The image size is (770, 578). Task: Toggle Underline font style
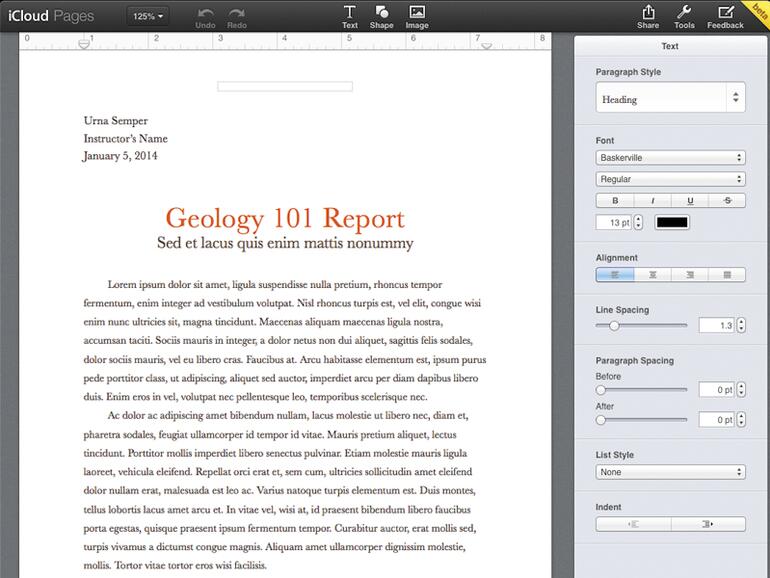[x=690, y=201]
